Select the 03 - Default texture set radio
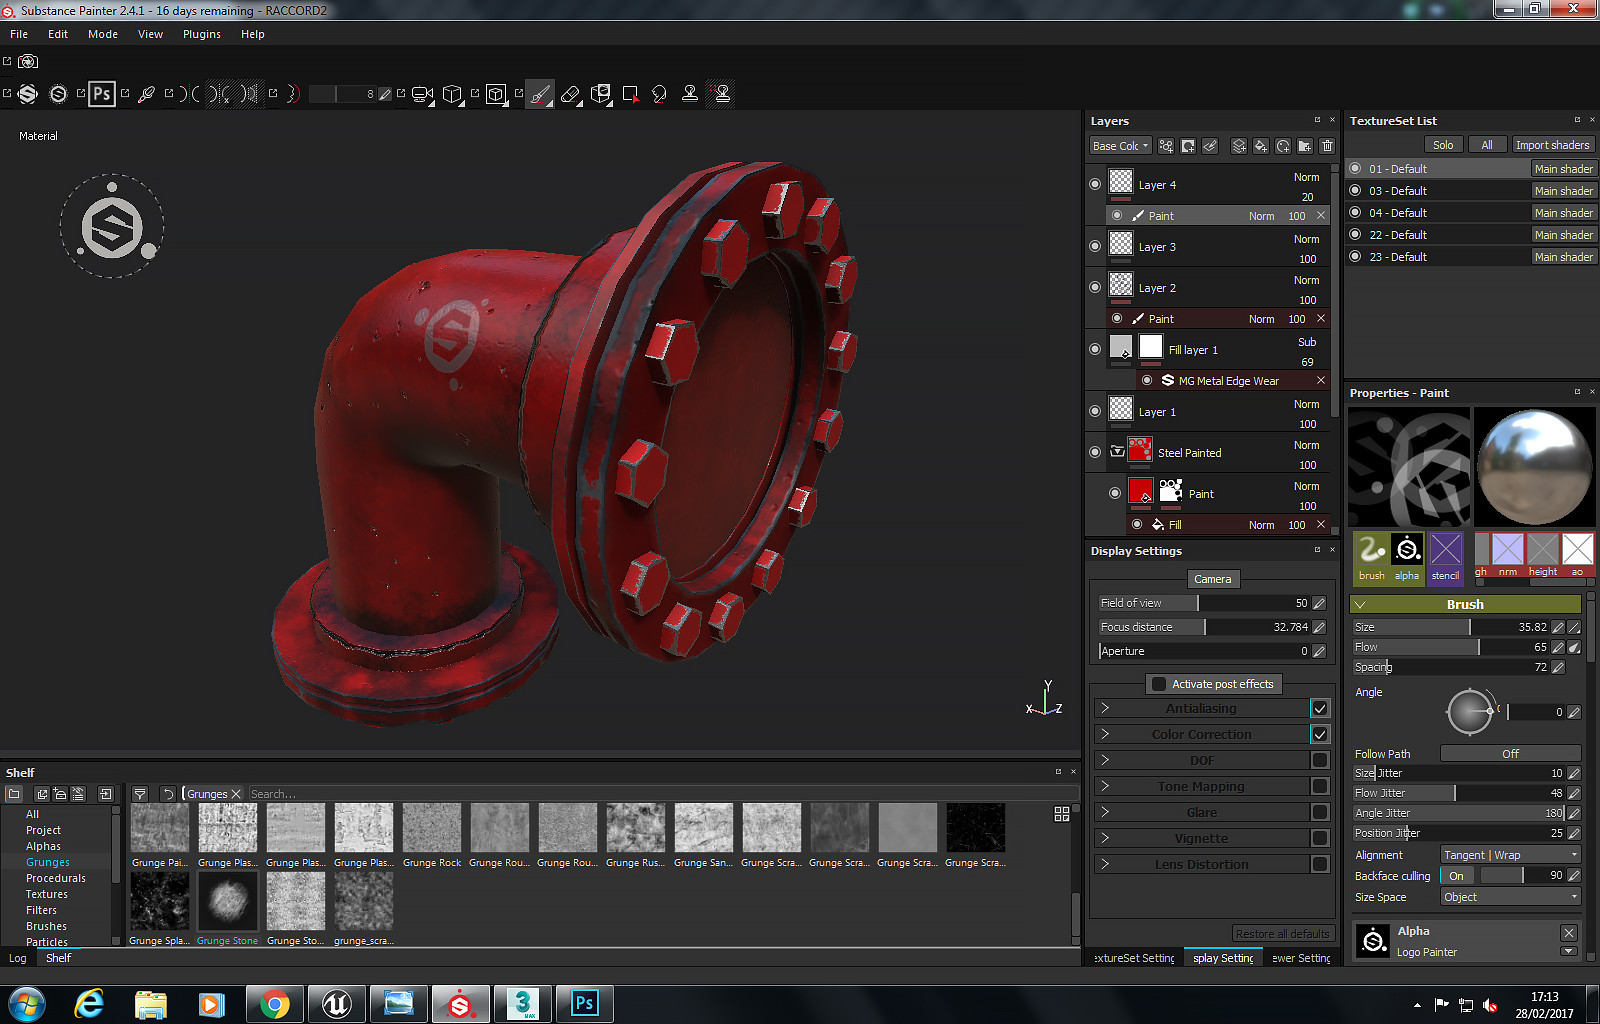This screenshot has height=1024, width=1600. tap(1356, 191)
